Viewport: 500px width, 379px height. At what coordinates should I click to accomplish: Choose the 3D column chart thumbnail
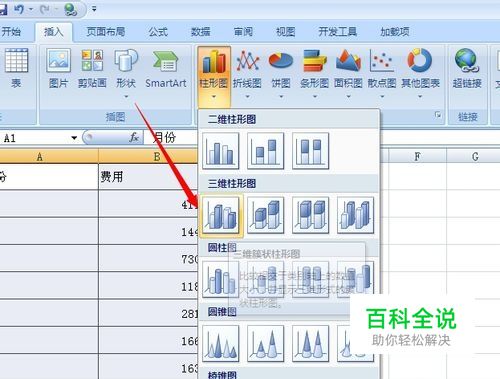(x=355, y=215)
